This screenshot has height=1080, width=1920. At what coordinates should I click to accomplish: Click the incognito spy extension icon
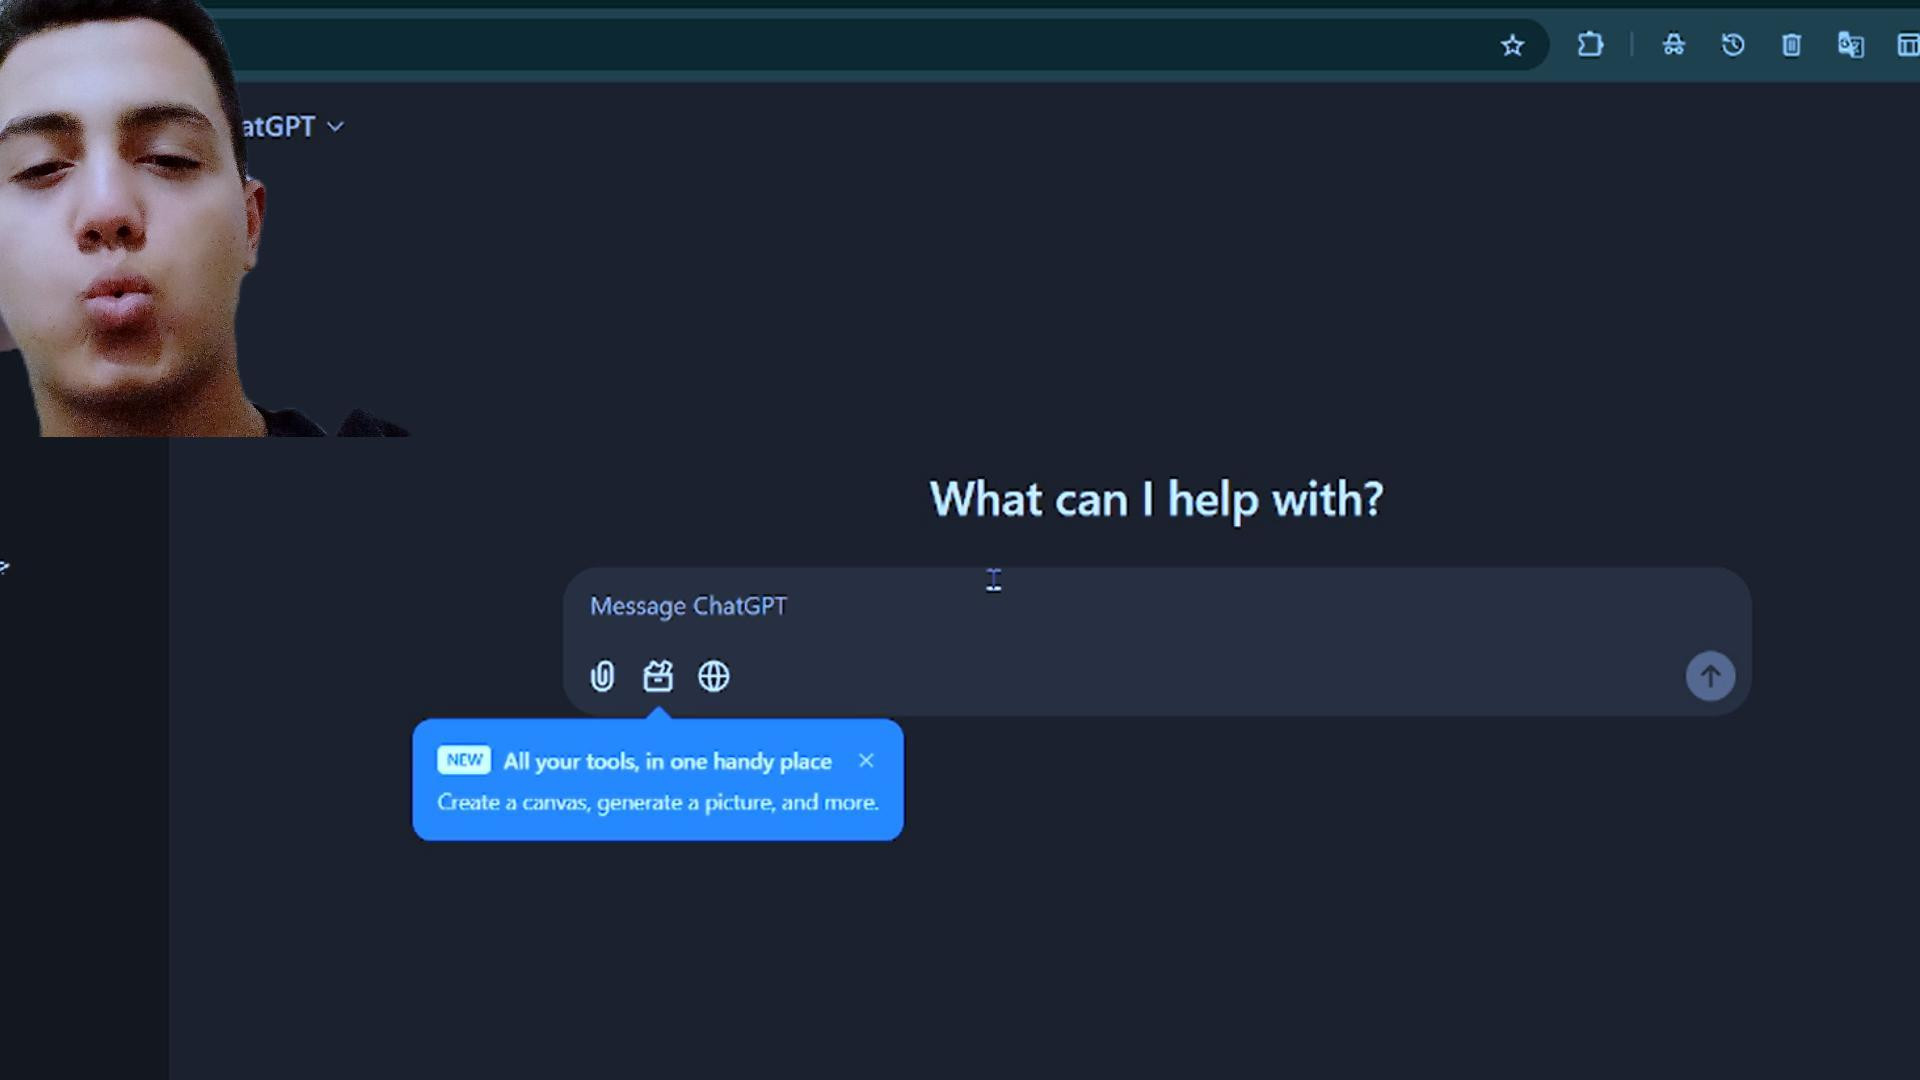point(1673,45)
